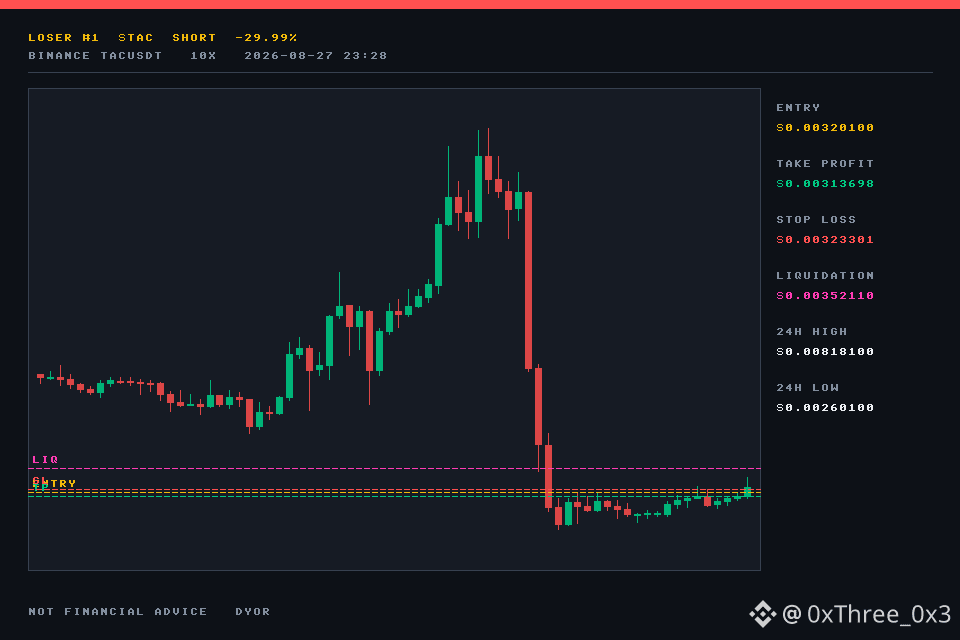Click take profit value $0.00313698
The height and width of the screenshot is (640, 960).
point(825,184)
